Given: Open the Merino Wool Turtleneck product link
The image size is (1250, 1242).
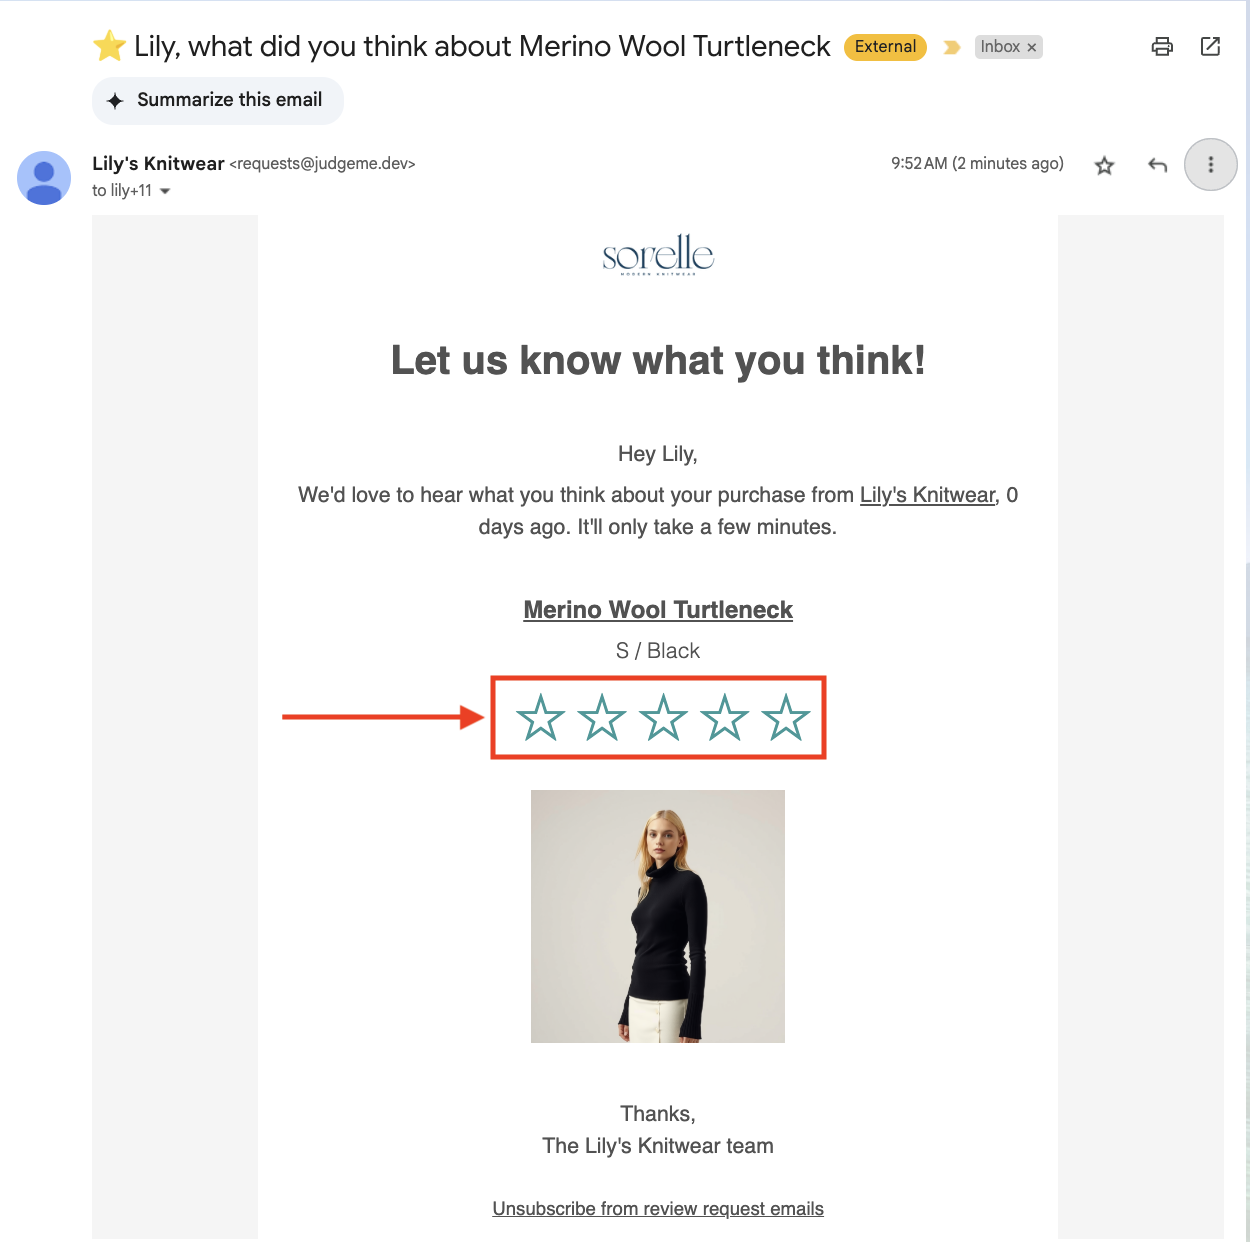Looking at the screenshot, I should (x=658, y=610).
